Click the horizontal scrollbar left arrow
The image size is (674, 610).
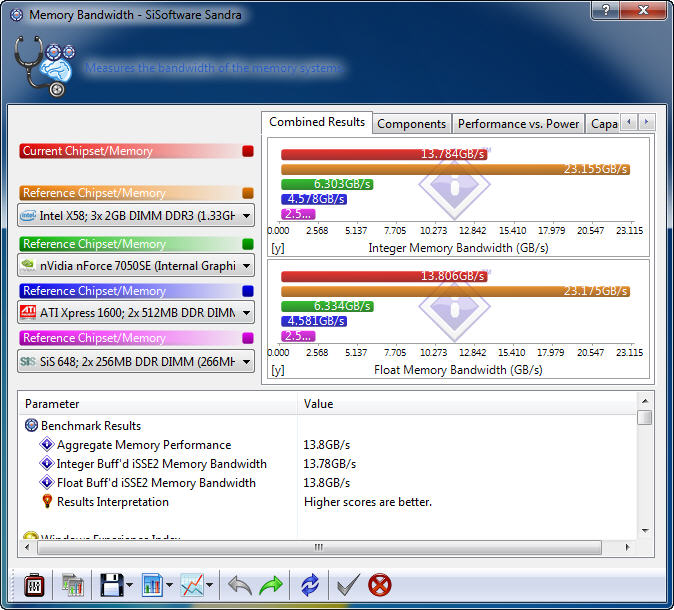(x=28, y=547)
